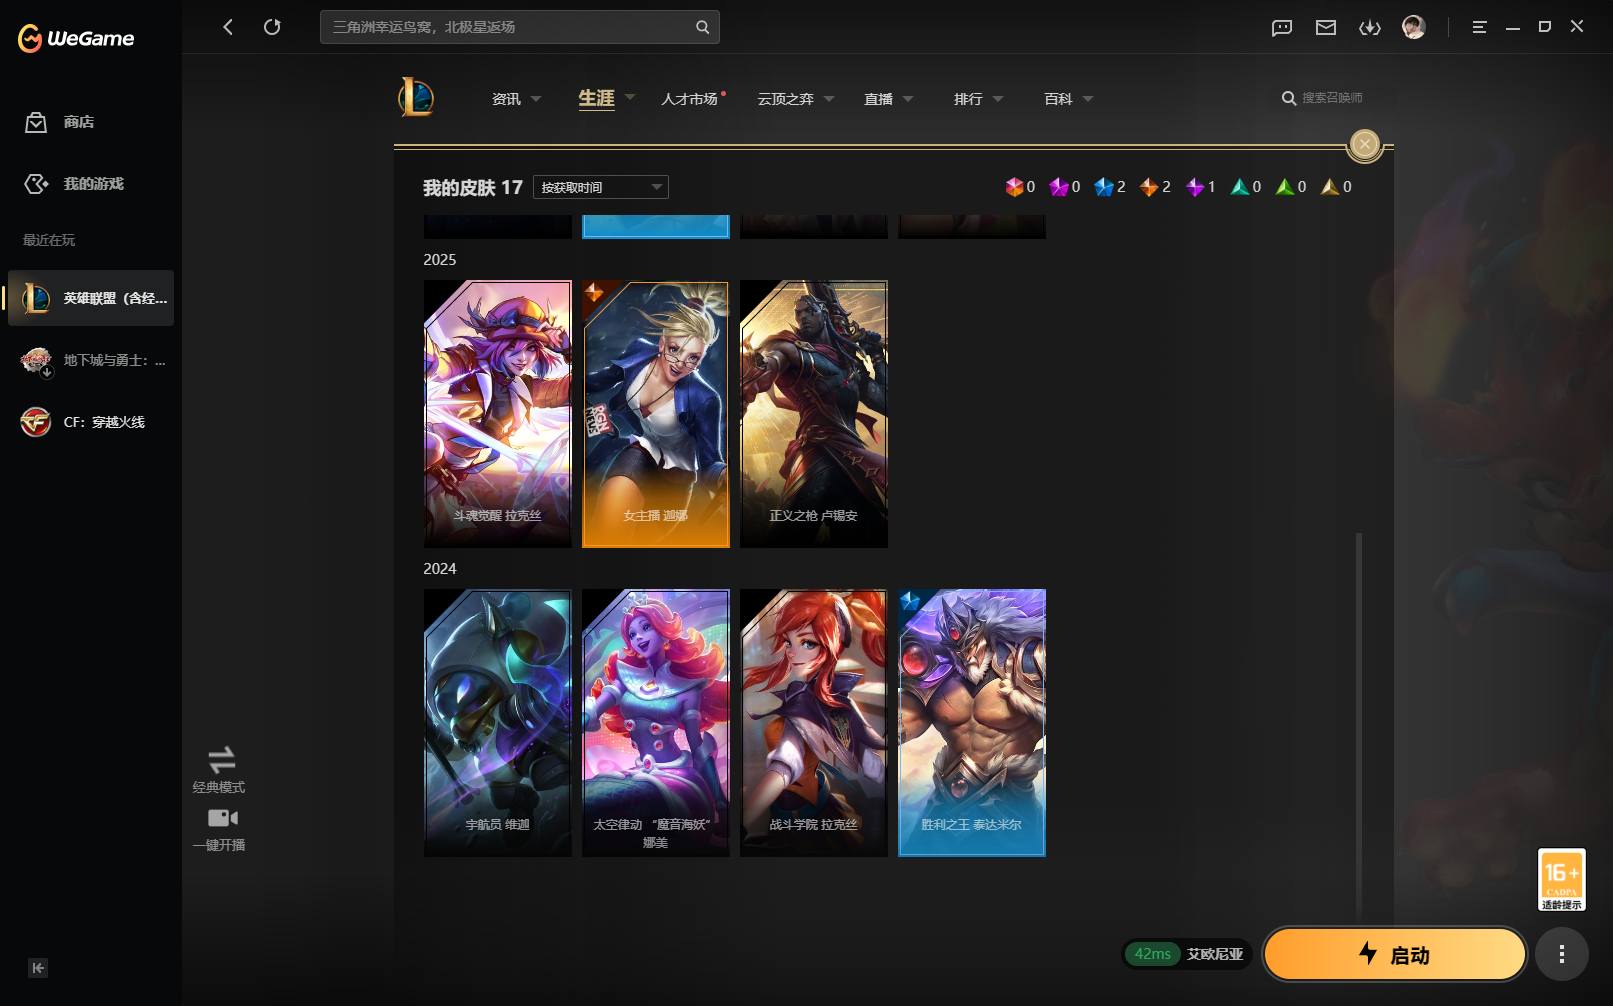This screenshot has width=1613, height=1006.
Task: Go to 商店 store label
Action: [79, 122]
